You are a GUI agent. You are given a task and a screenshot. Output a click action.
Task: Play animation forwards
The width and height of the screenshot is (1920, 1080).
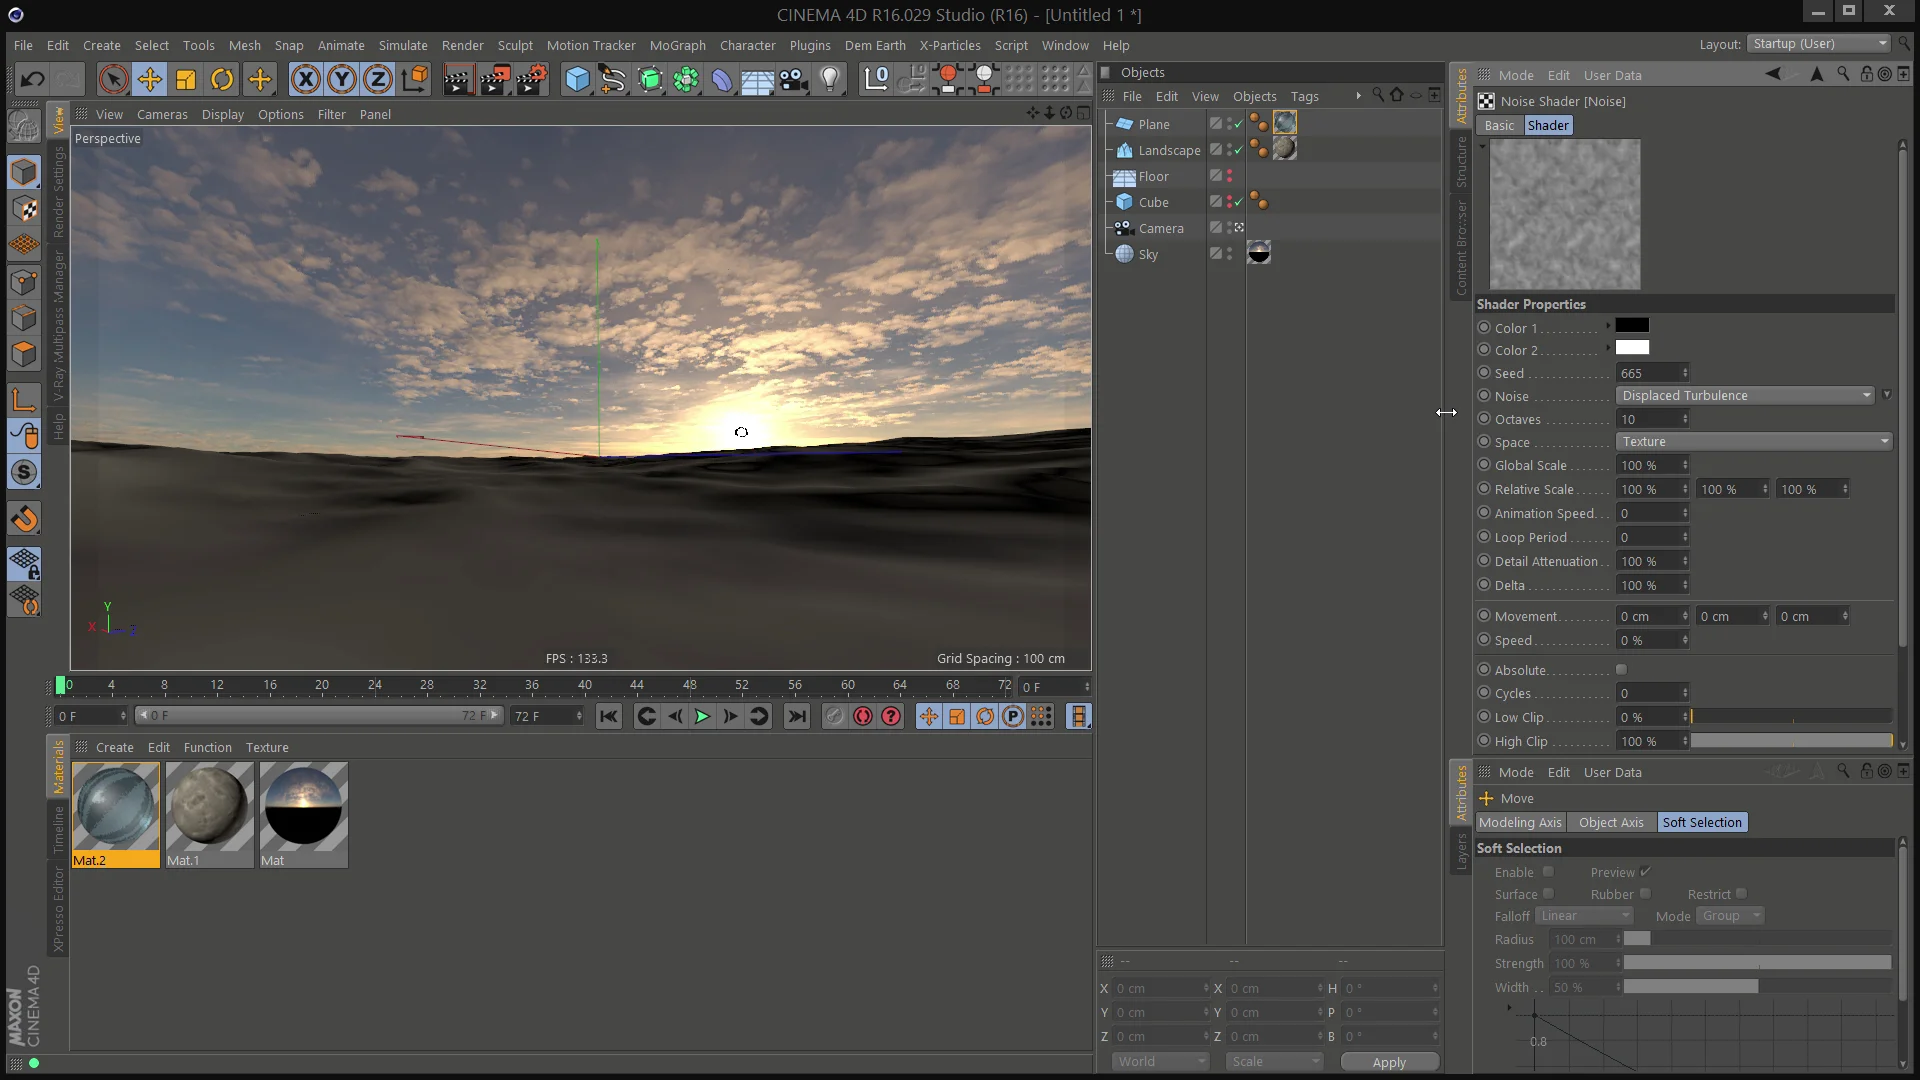coord(702,716)
